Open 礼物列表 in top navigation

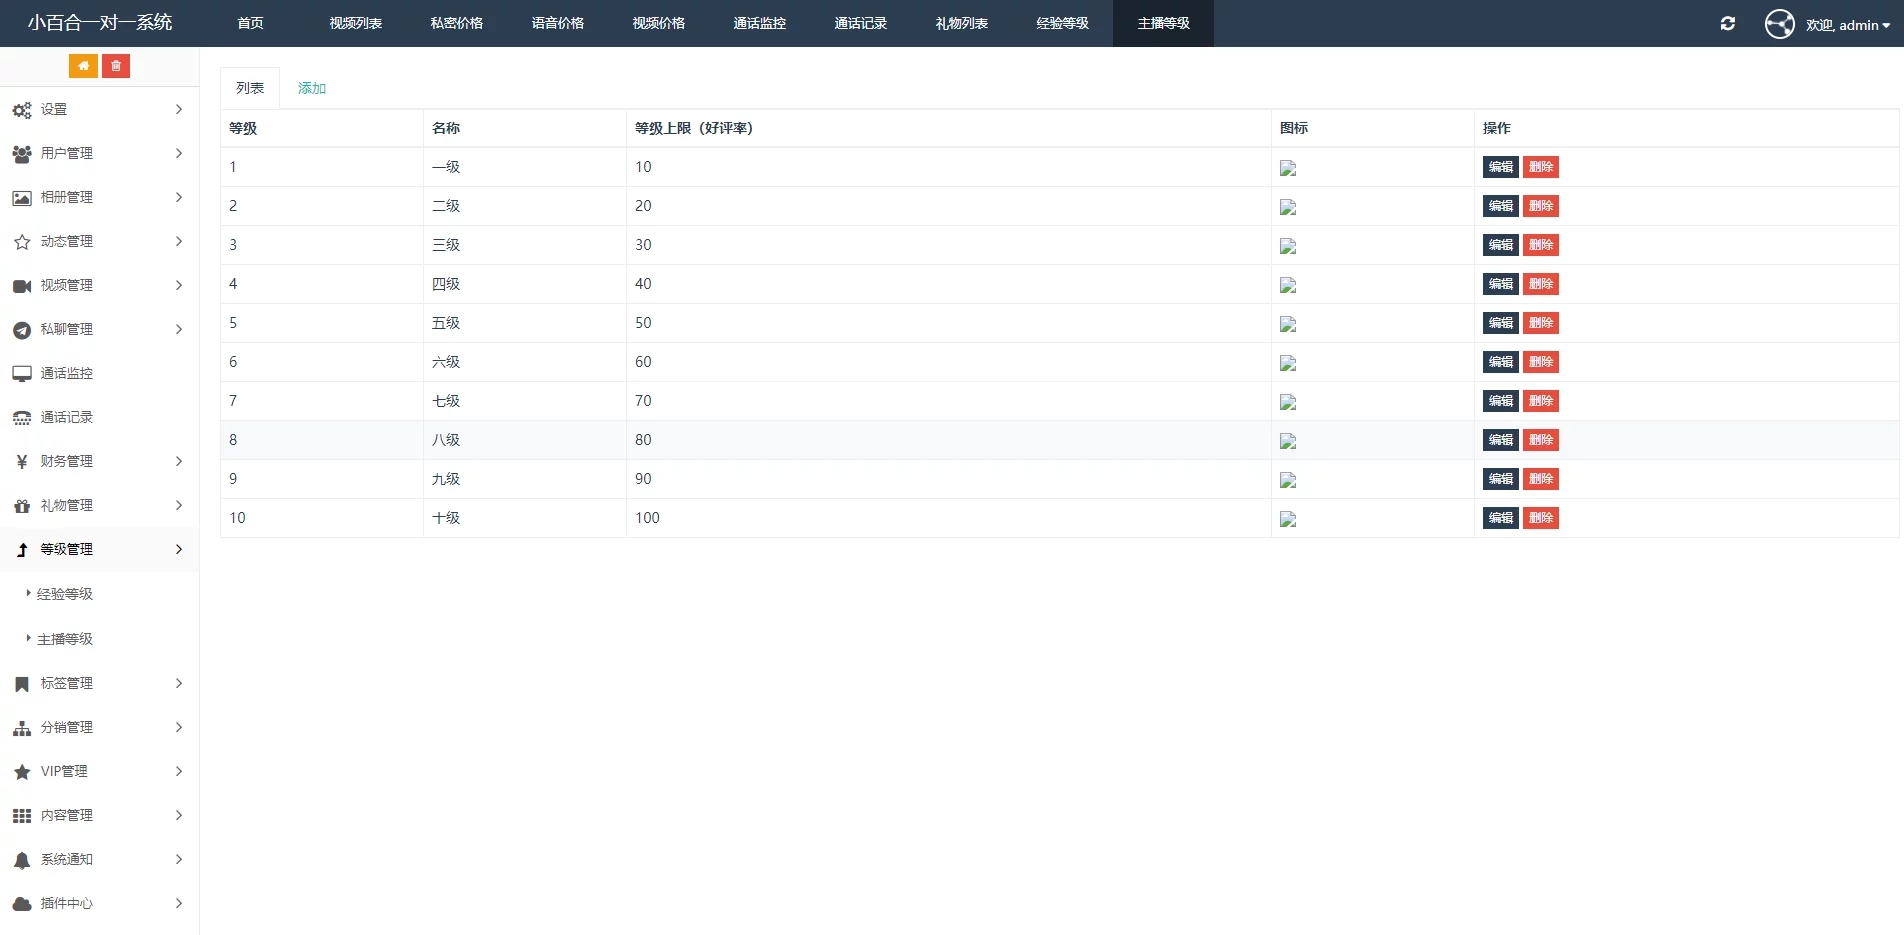point(961,23)
